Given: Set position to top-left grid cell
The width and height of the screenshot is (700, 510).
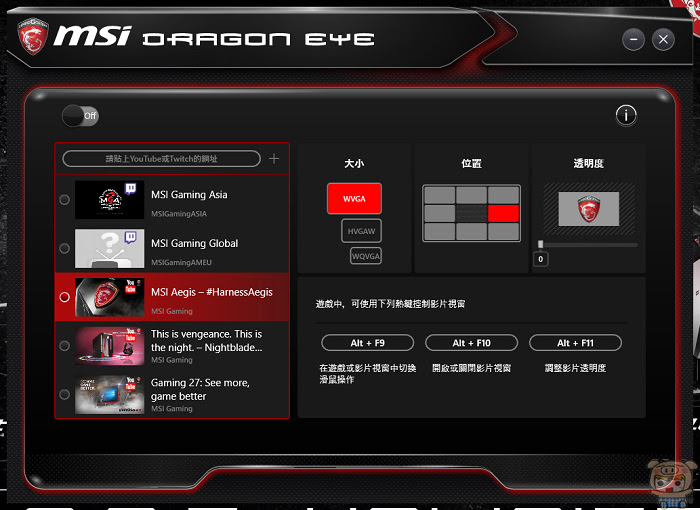Looking at the screenshot, I should tap(440, 195).
